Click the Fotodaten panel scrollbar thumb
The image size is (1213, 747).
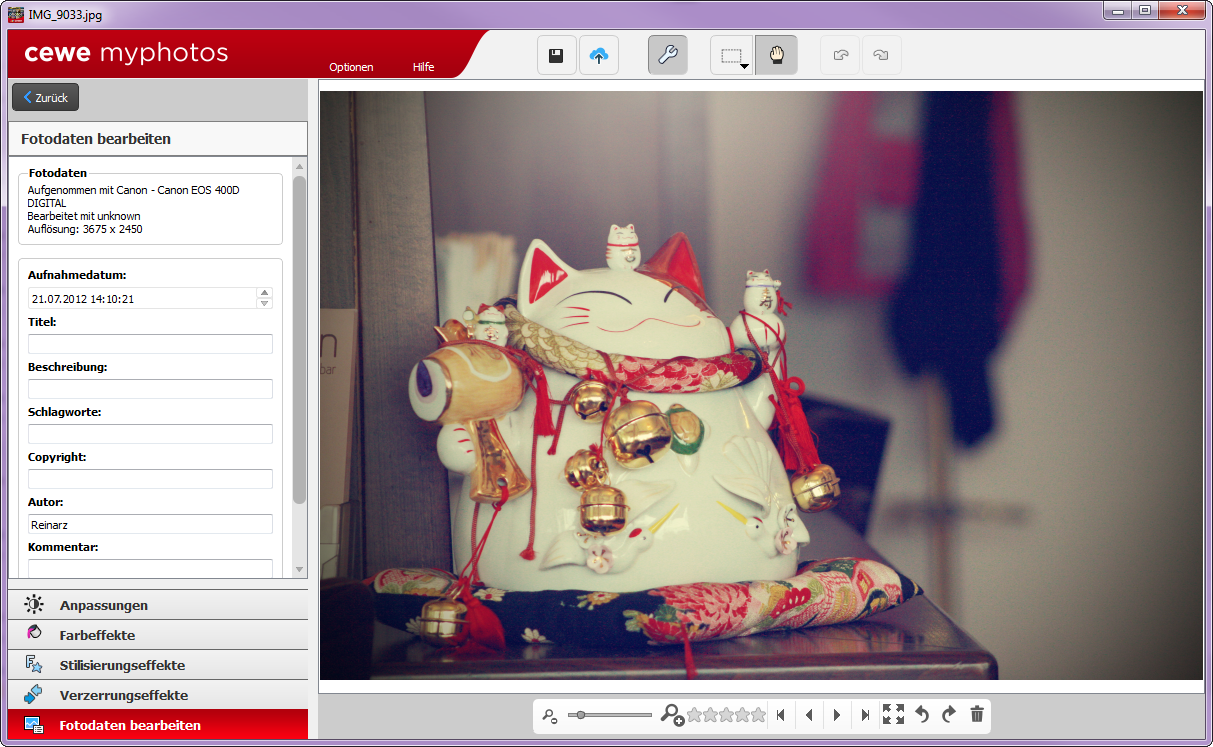300,339
